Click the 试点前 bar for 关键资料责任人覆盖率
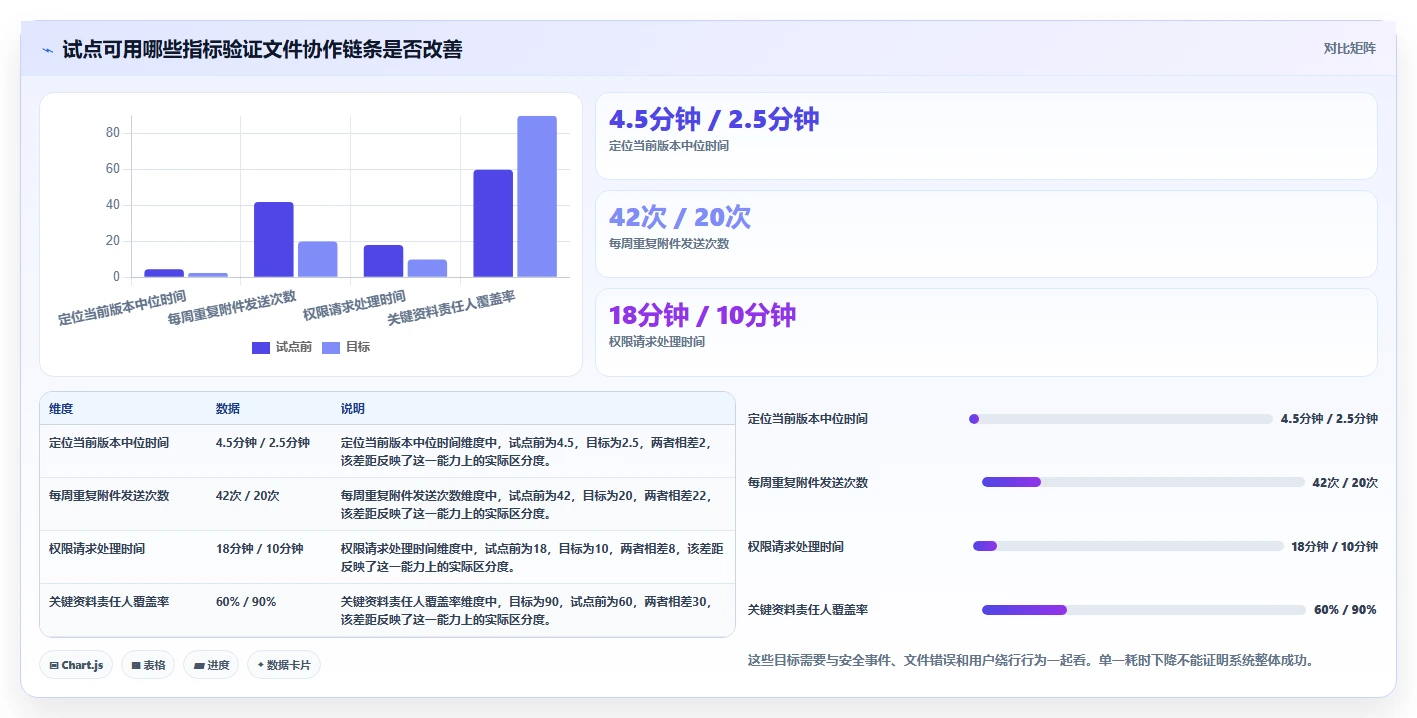 (x=493, y=223)
